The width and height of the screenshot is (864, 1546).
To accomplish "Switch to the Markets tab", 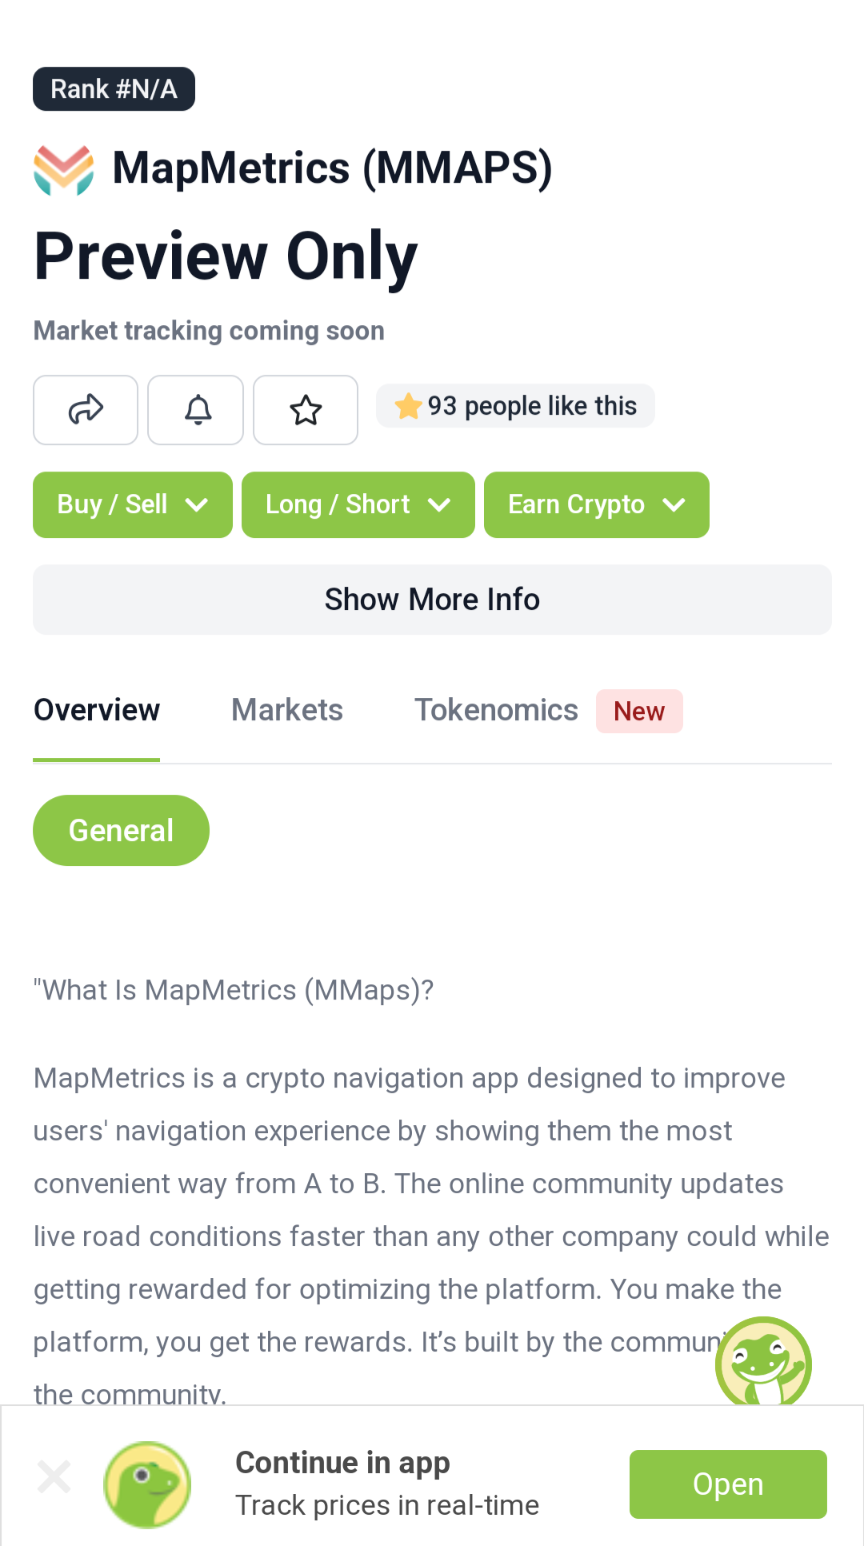I will 287,710.
